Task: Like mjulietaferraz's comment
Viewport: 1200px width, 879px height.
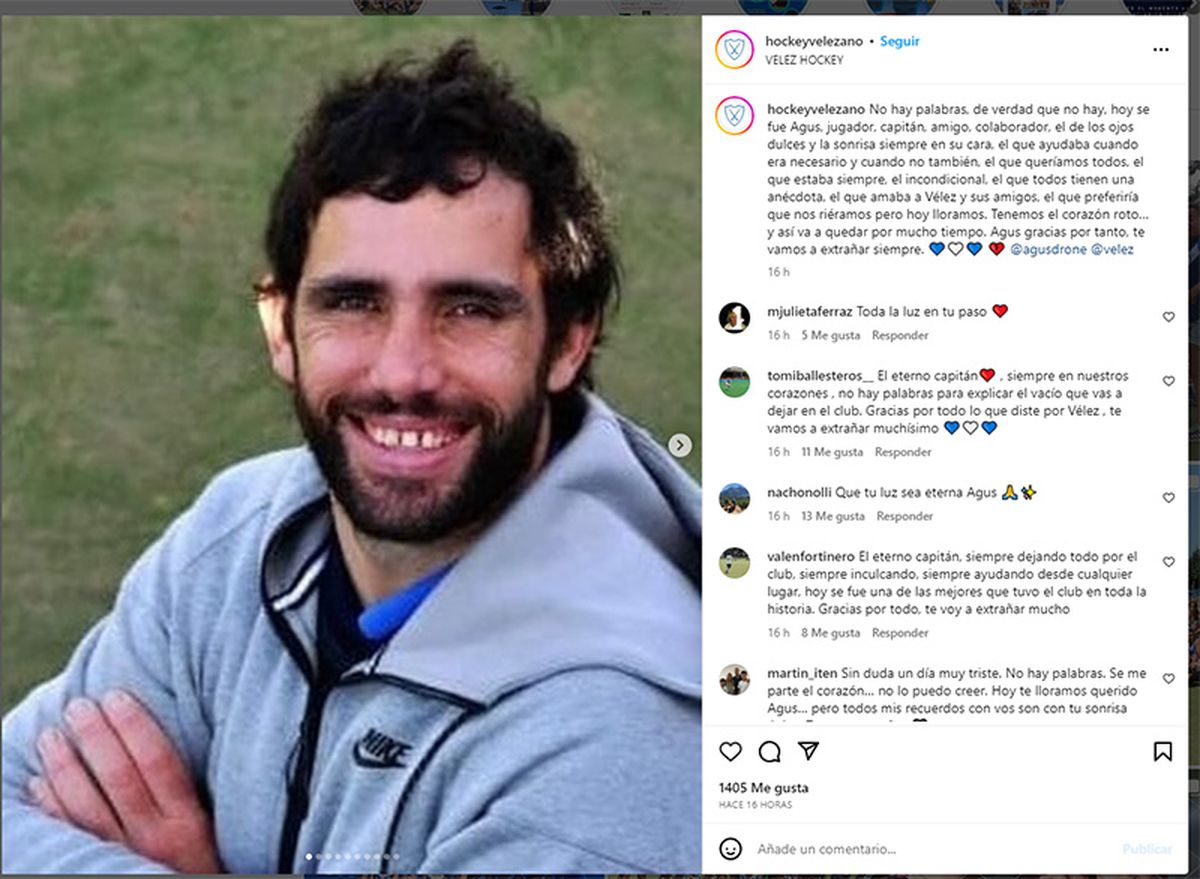Action: click(1168, 317)
